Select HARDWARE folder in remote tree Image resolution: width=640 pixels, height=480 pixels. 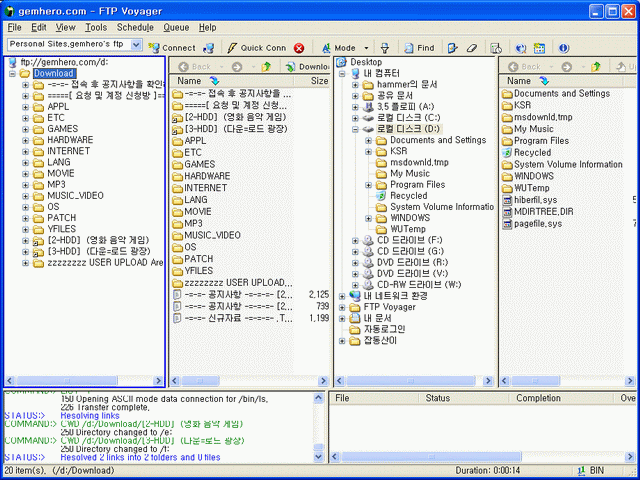point(70,140)
